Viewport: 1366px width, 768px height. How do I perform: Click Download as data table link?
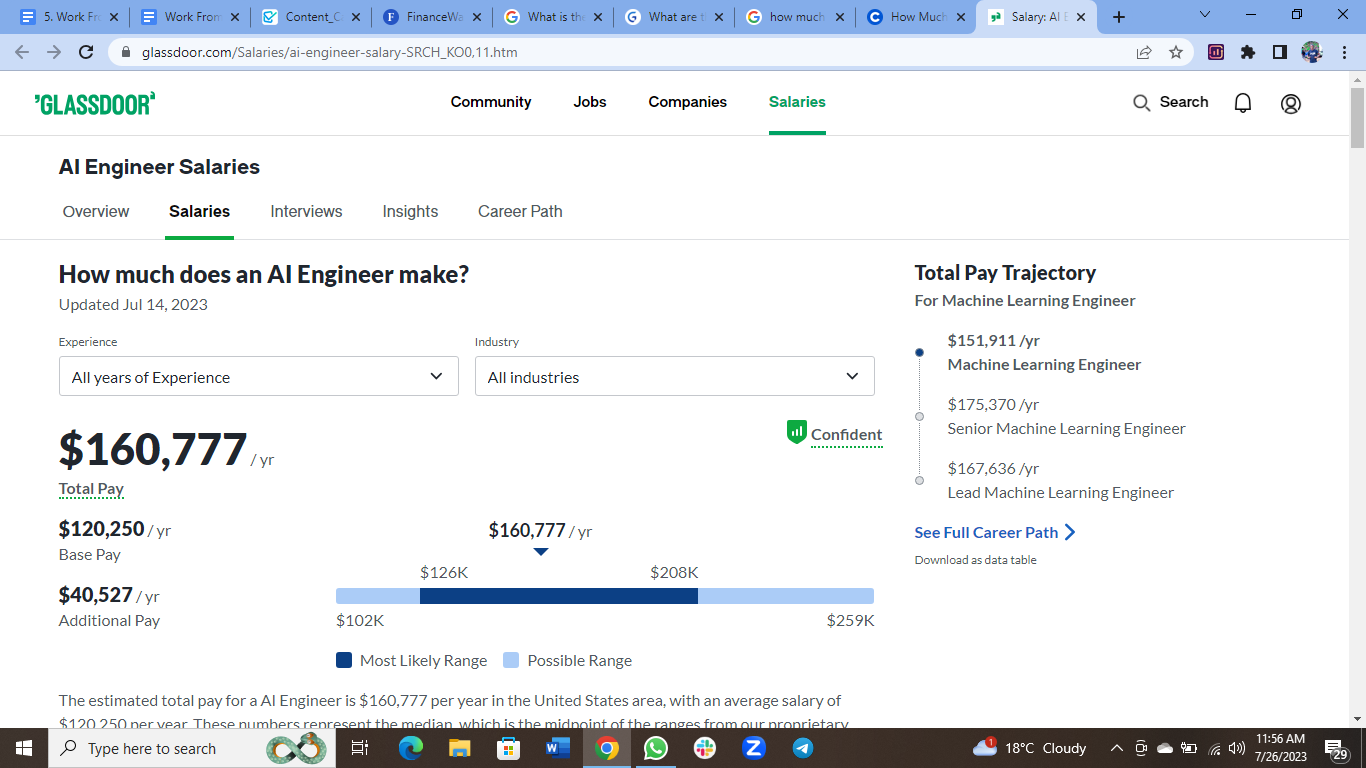pyautogui.click(x=975, y=560)
